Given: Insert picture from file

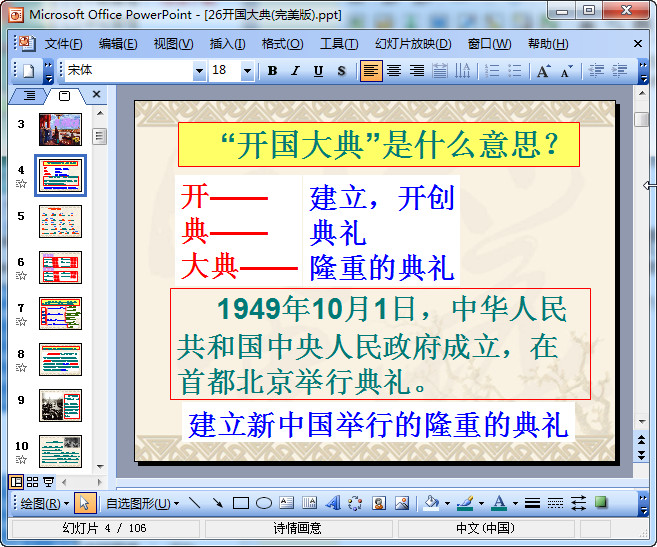Looking at the screenshot, I should pos(402,503).
